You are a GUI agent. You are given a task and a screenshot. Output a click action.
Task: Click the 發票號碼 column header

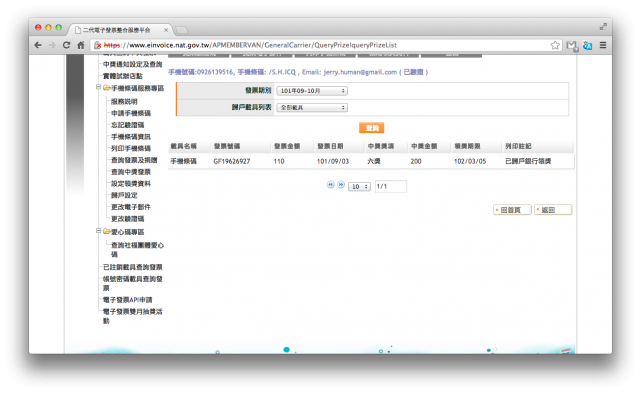(227, 146)
